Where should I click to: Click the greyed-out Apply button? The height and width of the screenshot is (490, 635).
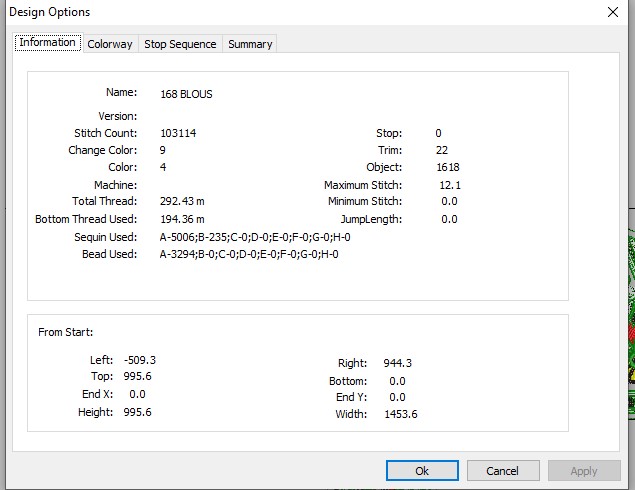584,471
